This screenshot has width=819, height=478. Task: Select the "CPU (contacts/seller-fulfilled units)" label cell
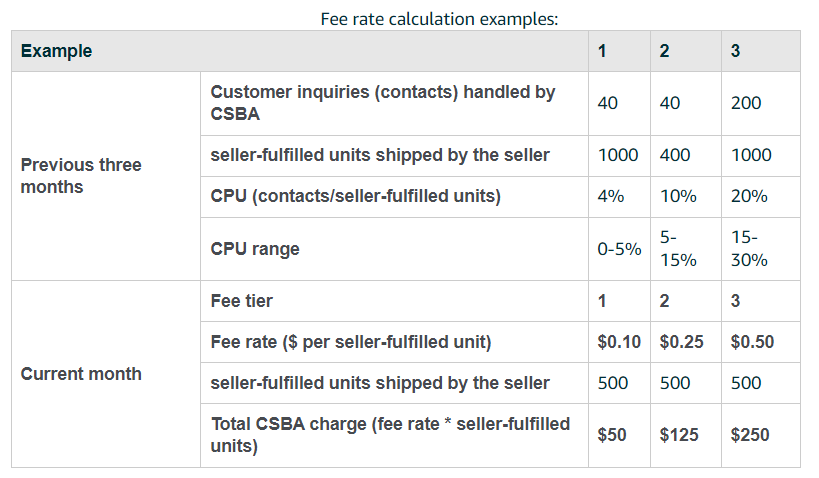point(355,196)
